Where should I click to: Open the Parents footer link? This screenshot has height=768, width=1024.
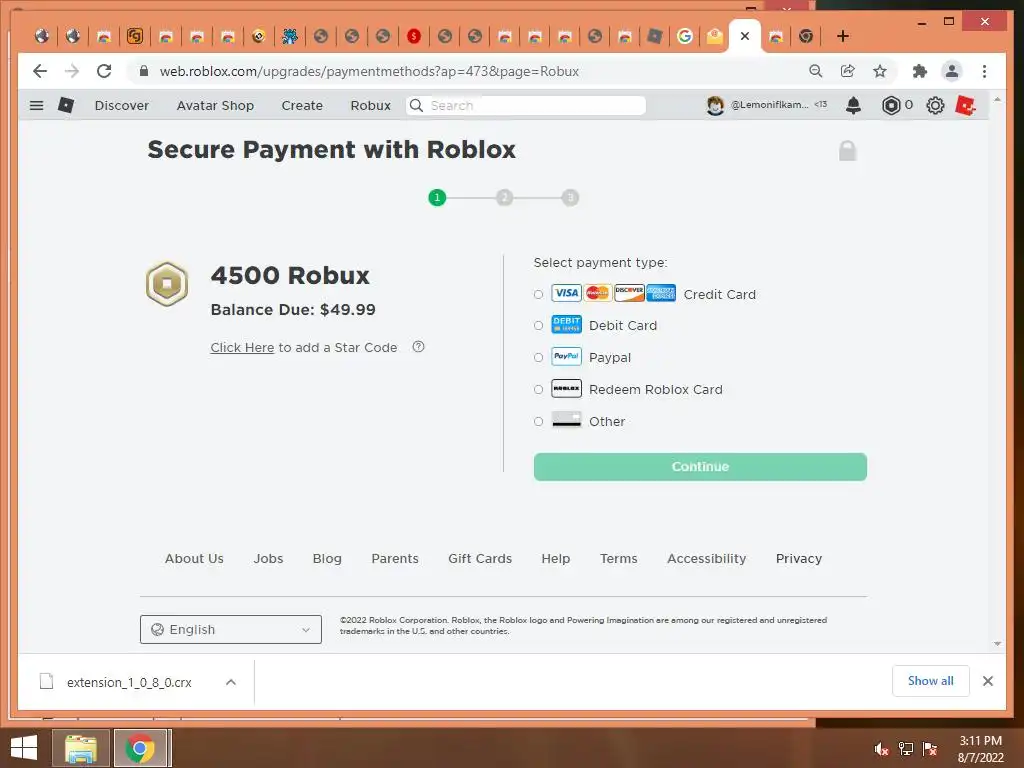tap(394, 558)
